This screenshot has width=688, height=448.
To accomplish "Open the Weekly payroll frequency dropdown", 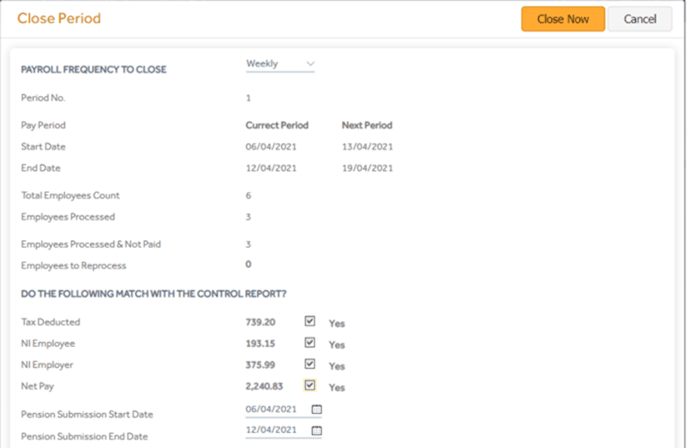I will point(280,64).
